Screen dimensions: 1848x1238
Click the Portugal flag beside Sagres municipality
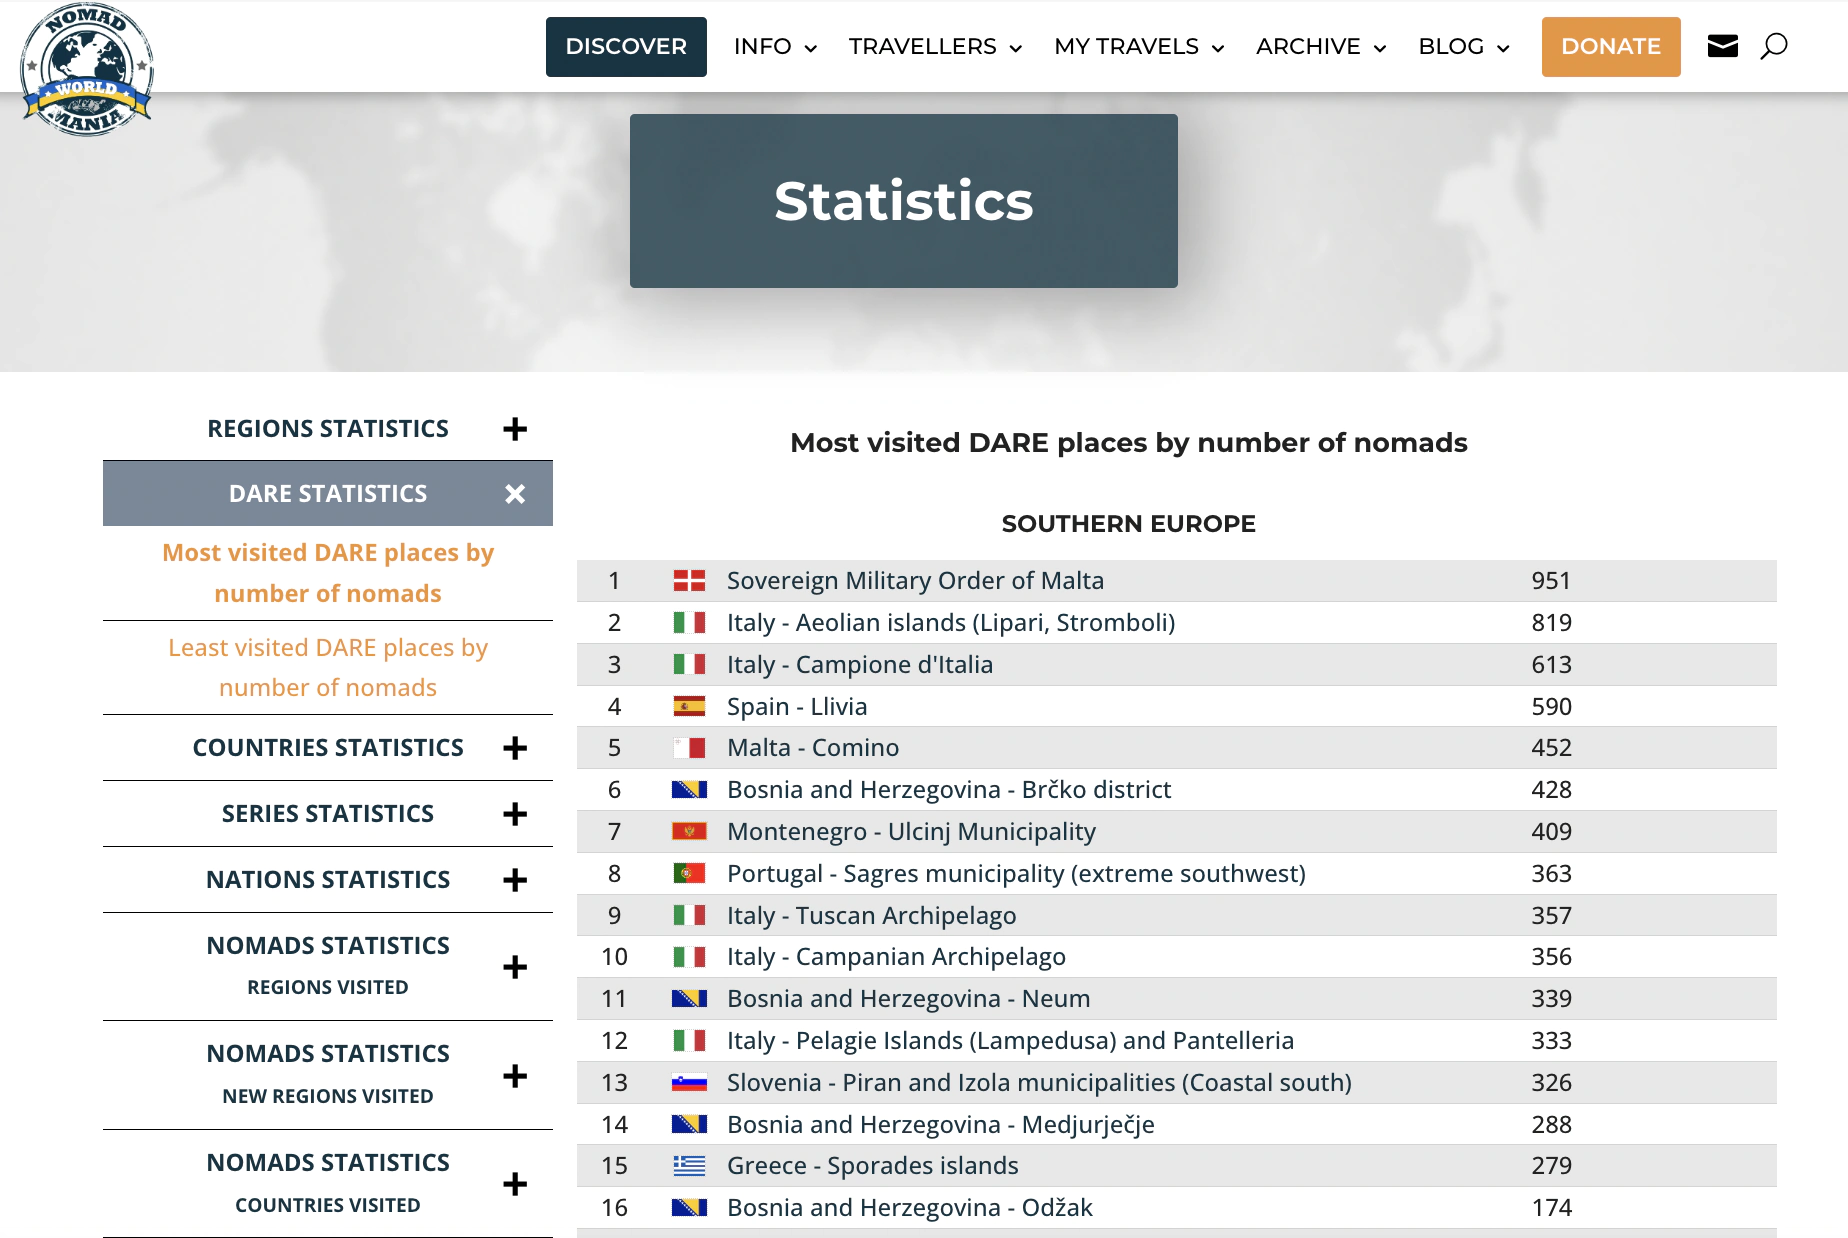689,874
